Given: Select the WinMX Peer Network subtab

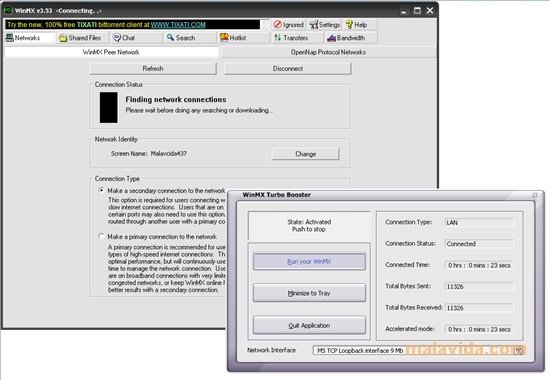Looking at the screenshot, I should click(x=111, y=52).
